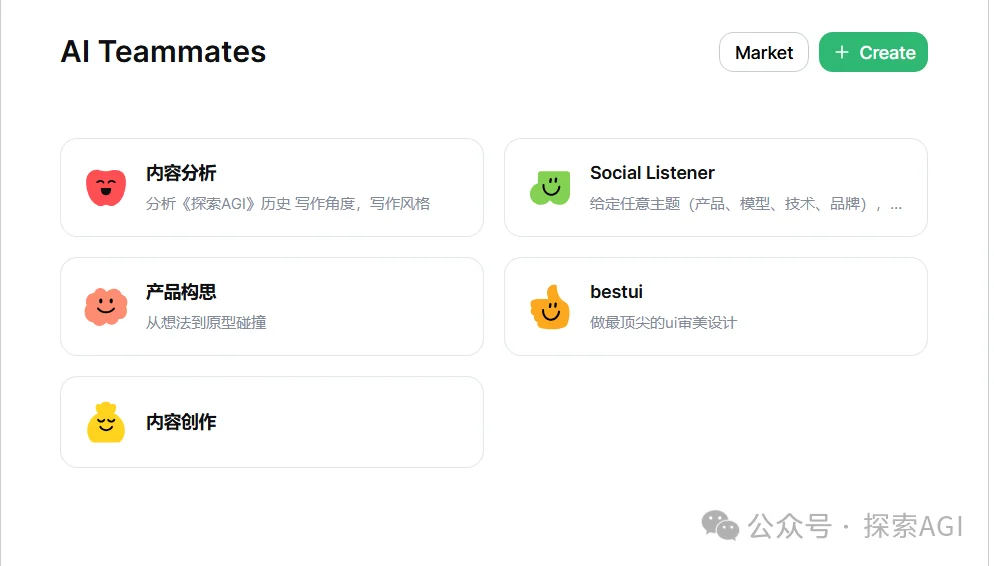This screenshot has width=994, height=566.
Task: Click the 做最顶尖的ui审美设计 description
Action: (663, 322)
